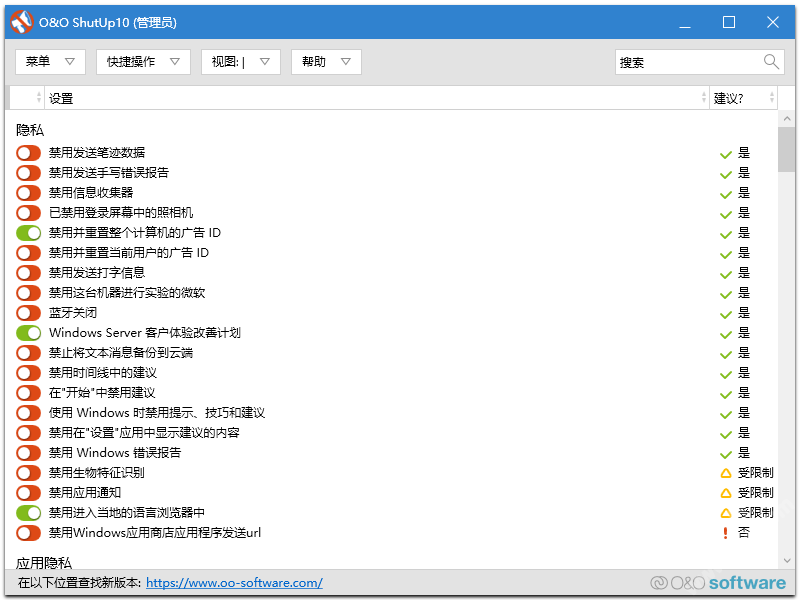Toggle 禁用Windows应用商店应用程序发送url switch
The width and height of the screenshot is (800, 600).
(x=28, y=533)
